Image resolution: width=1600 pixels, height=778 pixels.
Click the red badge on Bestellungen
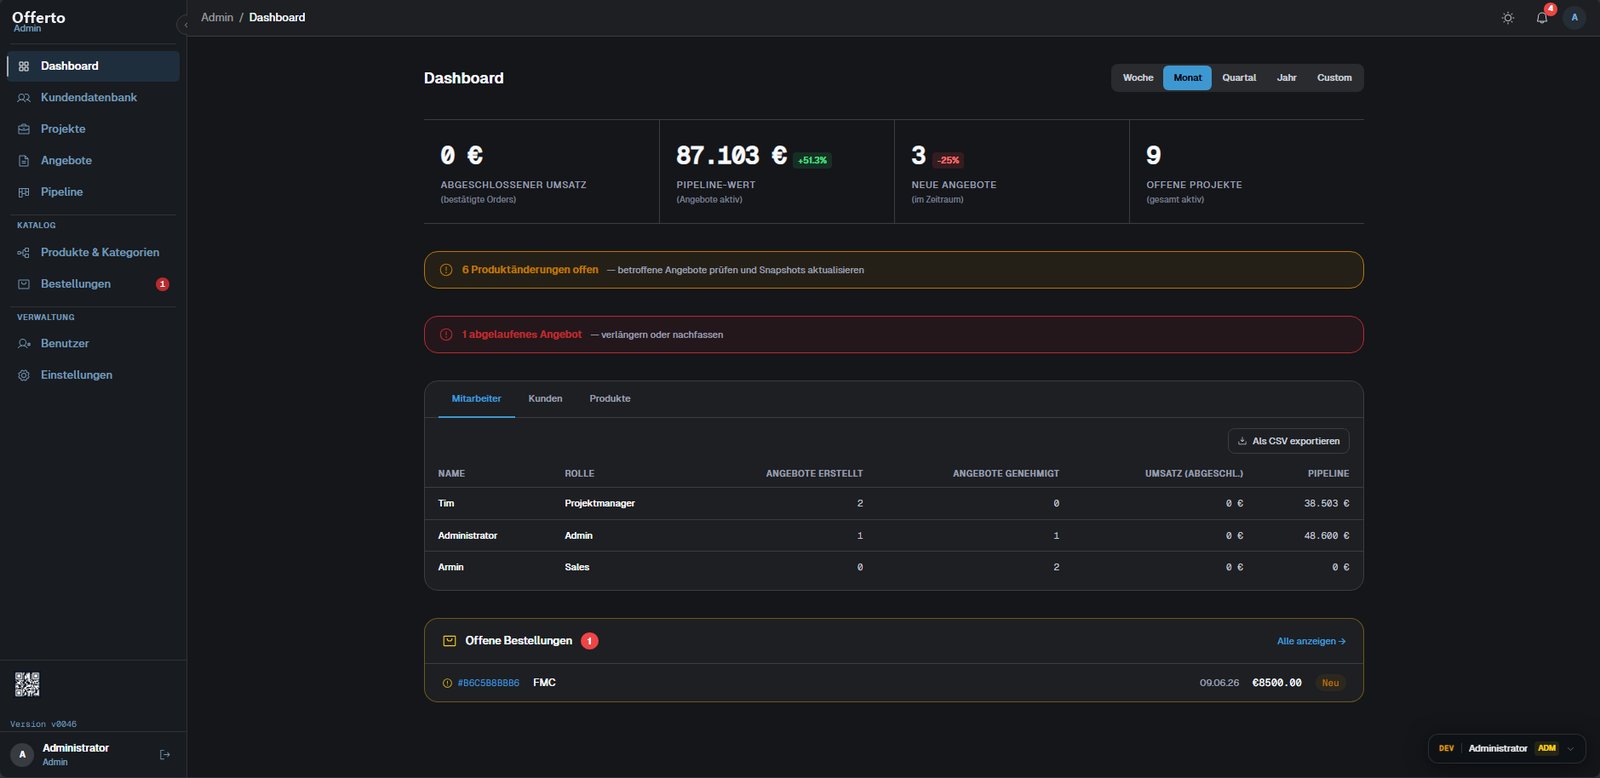click(x=162, y=284)
